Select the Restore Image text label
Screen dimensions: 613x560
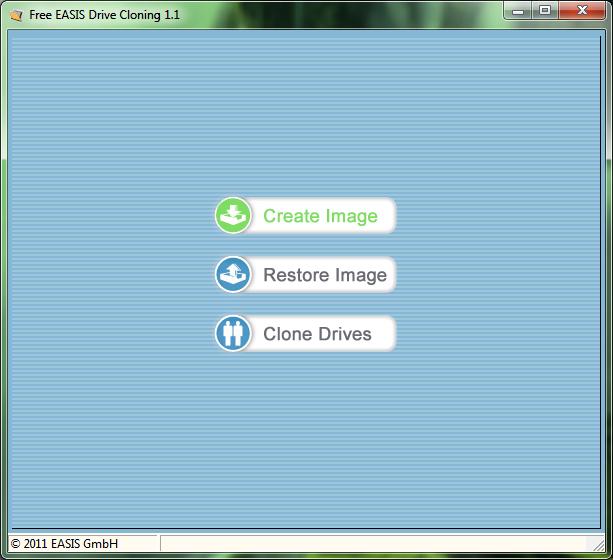pos(325,275)
